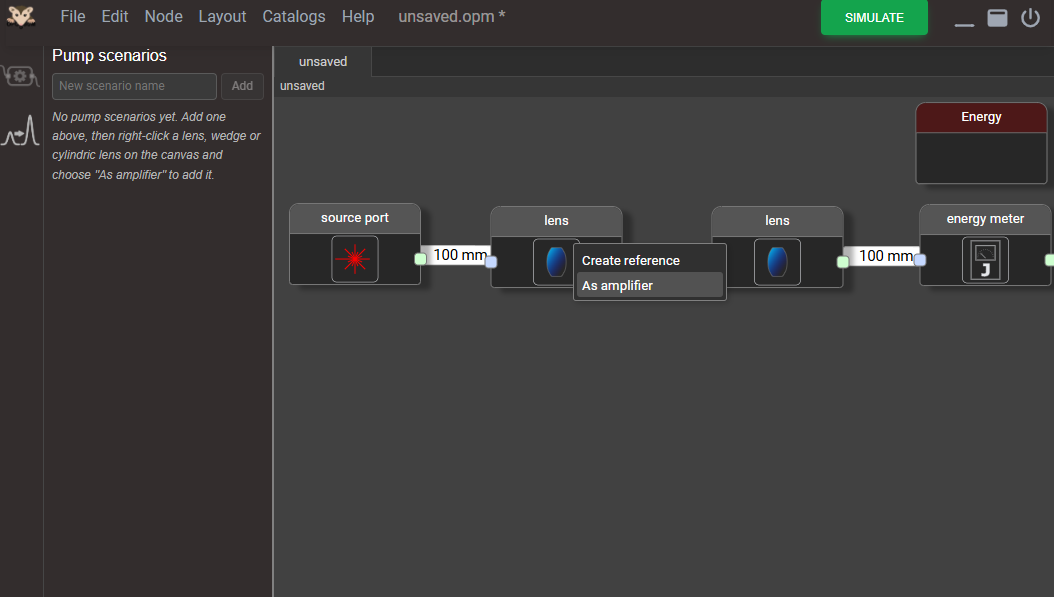Open the File menu
1054x597 pixels.
[73, 16]
